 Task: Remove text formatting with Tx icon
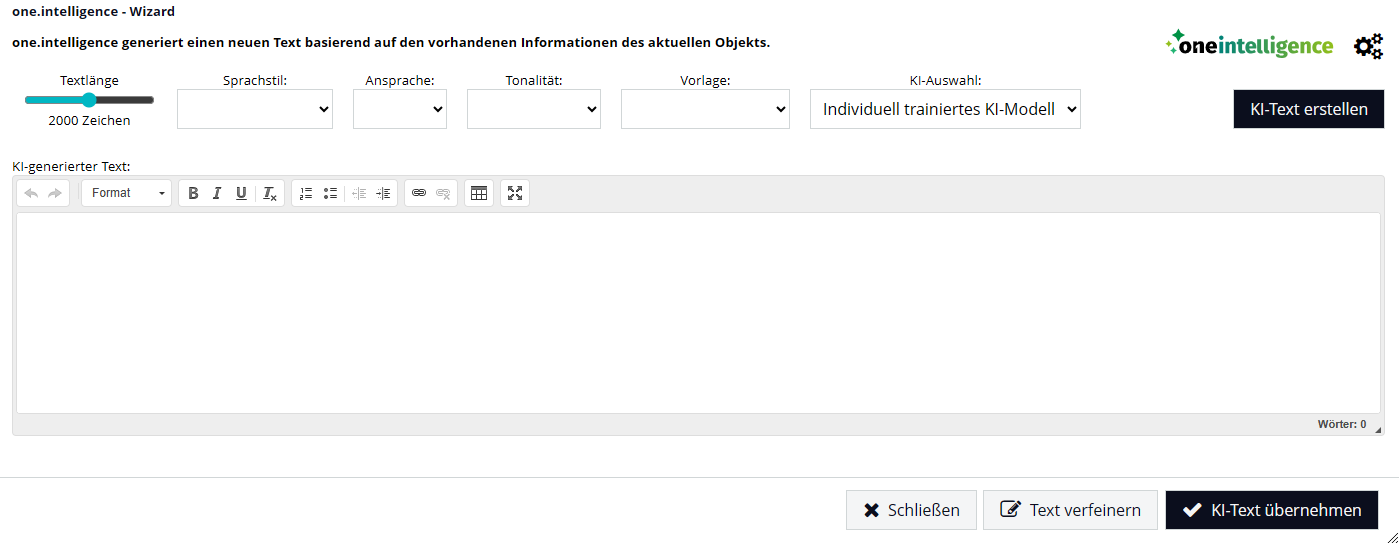pos(270,193)
